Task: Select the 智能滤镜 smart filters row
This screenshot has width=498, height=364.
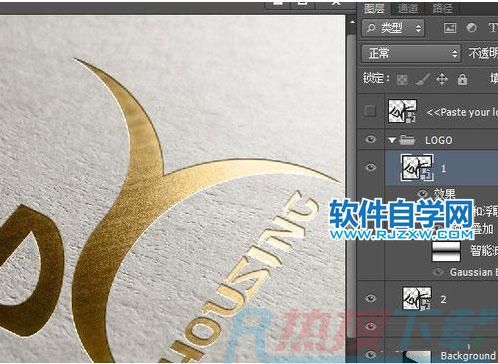Action: pyautogui.click(x=484, y=251)
